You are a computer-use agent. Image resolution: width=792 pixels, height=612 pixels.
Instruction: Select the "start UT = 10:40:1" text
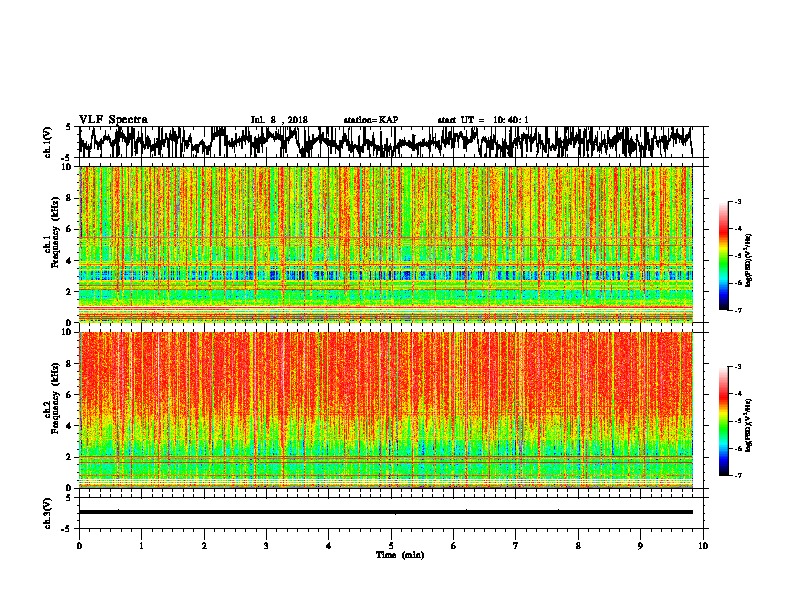[483, 120]
